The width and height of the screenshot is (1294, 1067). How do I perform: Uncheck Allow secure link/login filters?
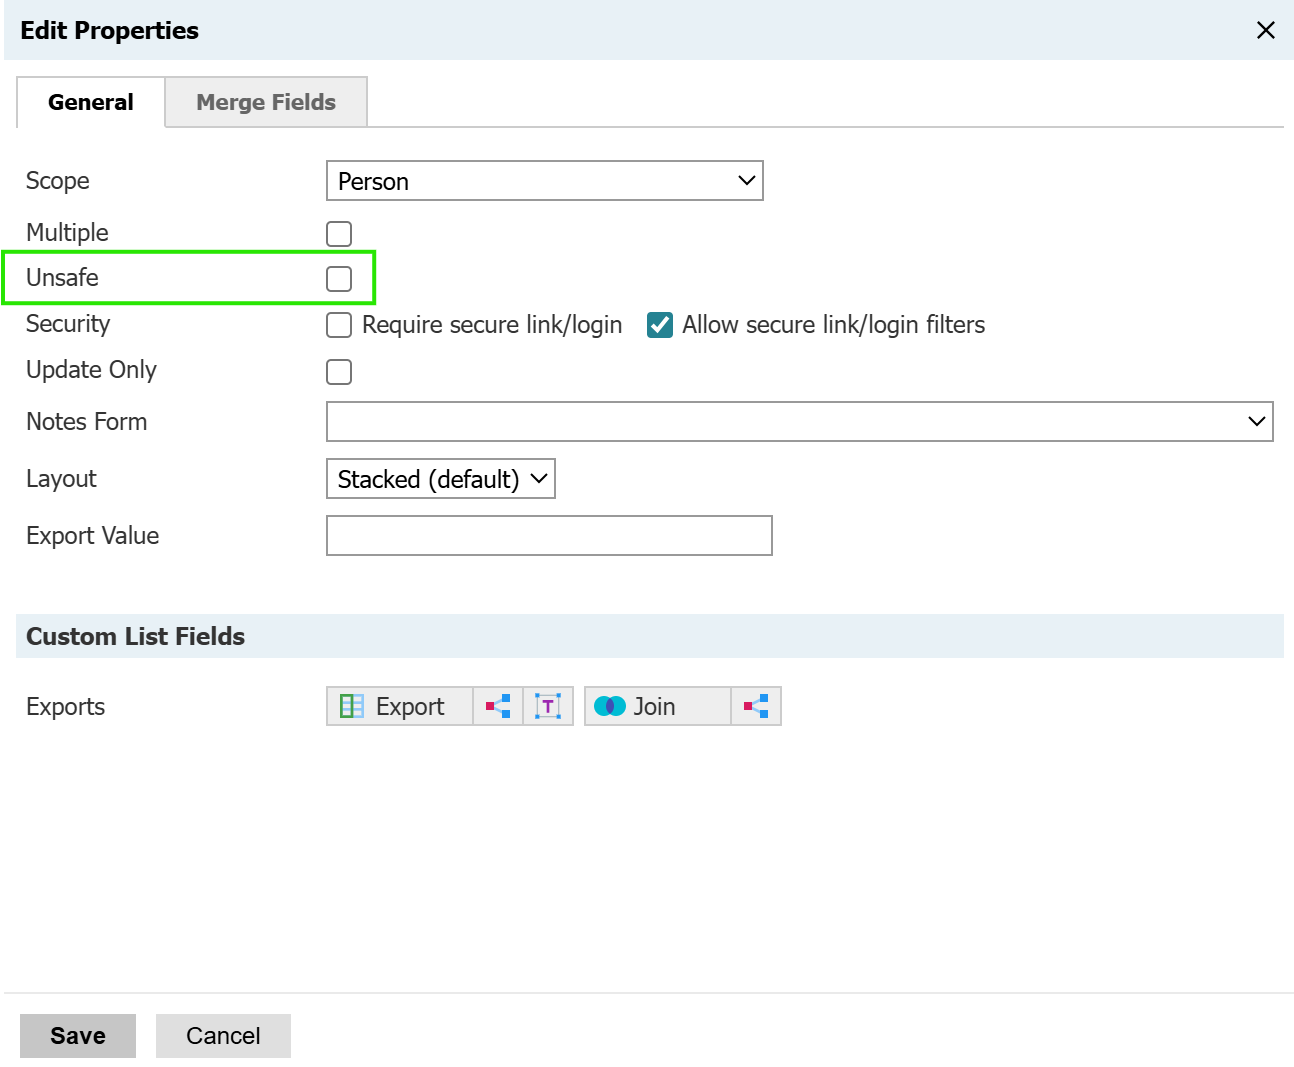pyautogui.click(x=660, y=325)
